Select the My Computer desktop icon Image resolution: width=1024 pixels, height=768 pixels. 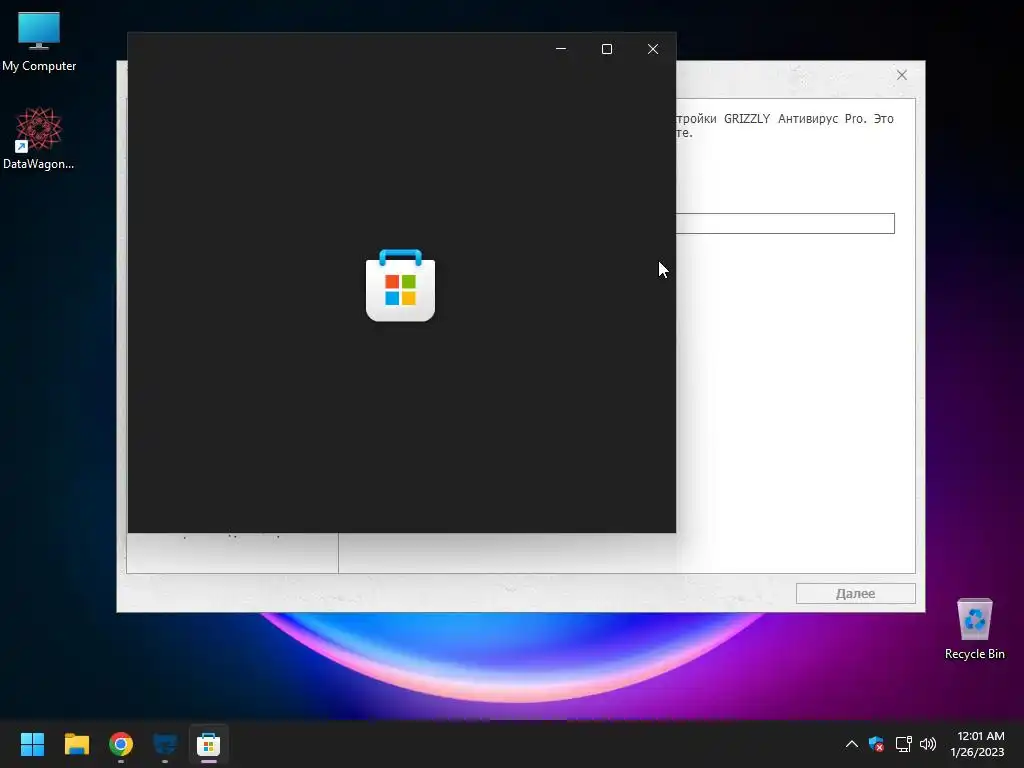pos(39,42)
